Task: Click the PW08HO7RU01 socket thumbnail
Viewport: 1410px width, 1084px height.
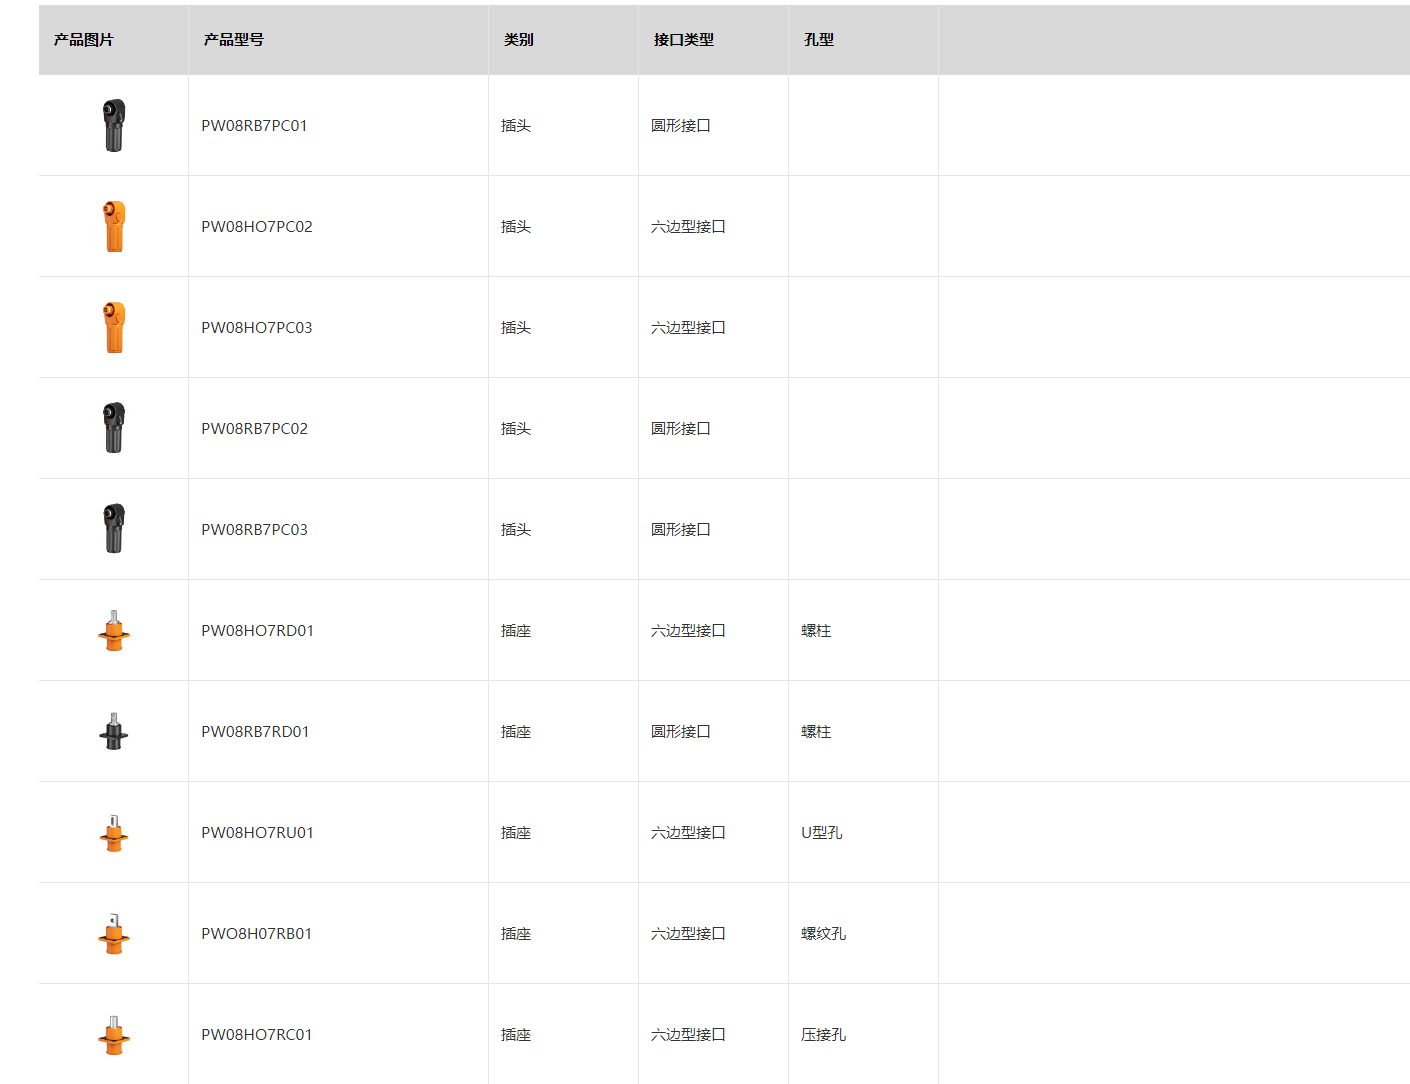Action: 114,833
